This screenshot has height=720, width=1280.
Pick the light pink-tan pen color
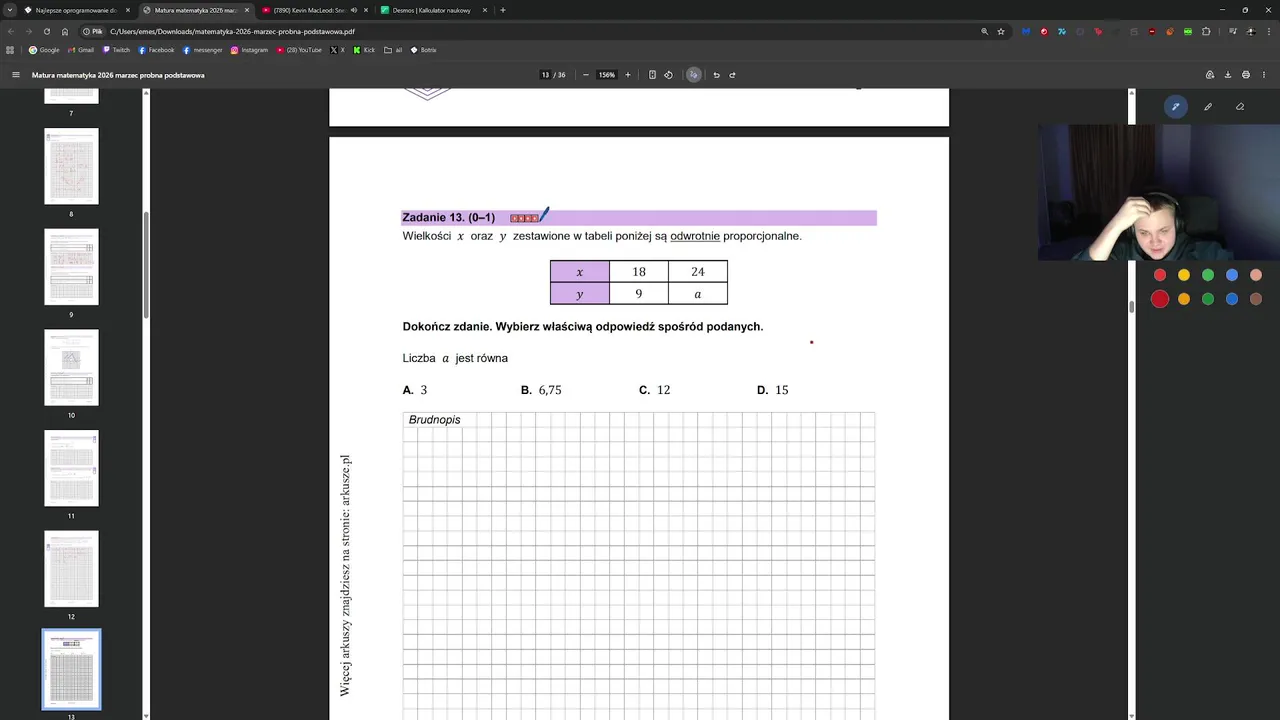coord(1256,275)
